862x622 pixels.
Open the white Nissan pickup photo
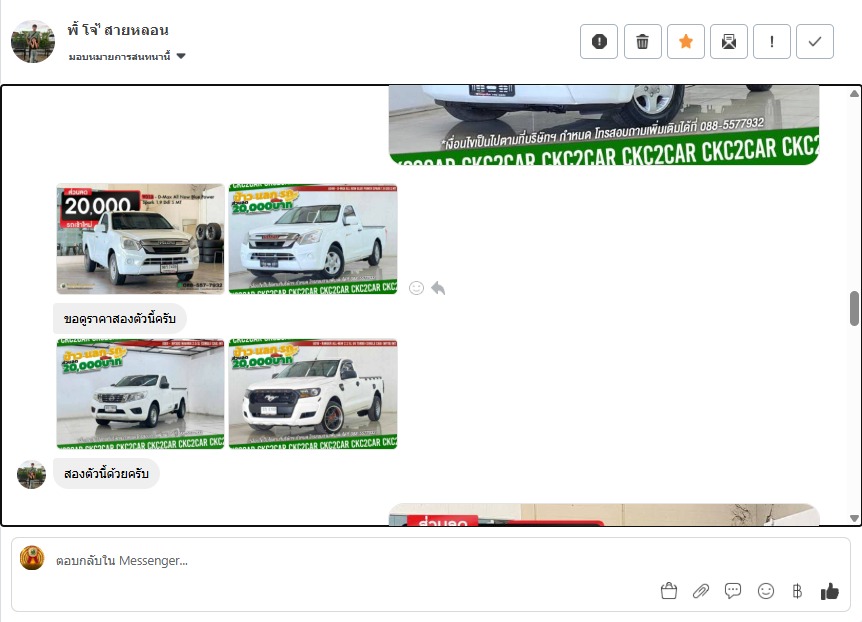tap(141, 394)
